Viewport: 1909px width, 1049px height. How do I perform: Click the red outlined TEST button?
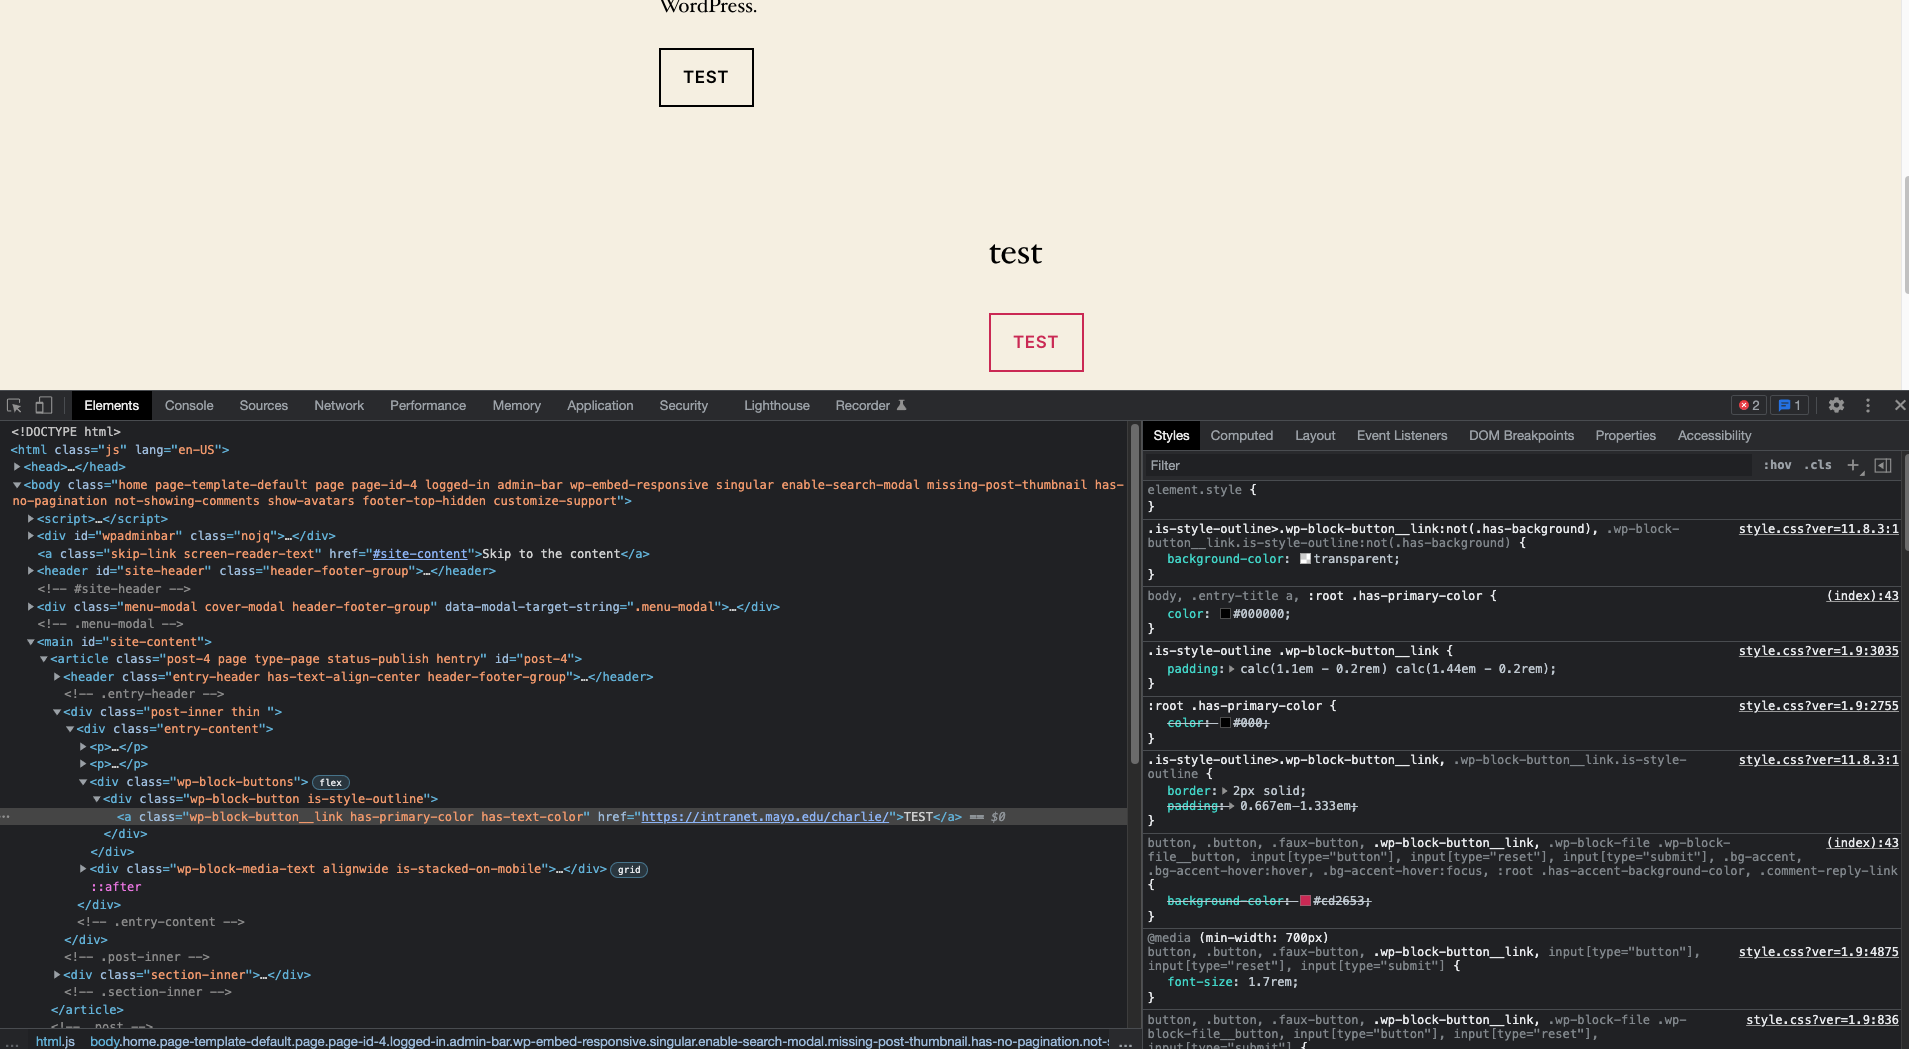tap(1036, 342)
